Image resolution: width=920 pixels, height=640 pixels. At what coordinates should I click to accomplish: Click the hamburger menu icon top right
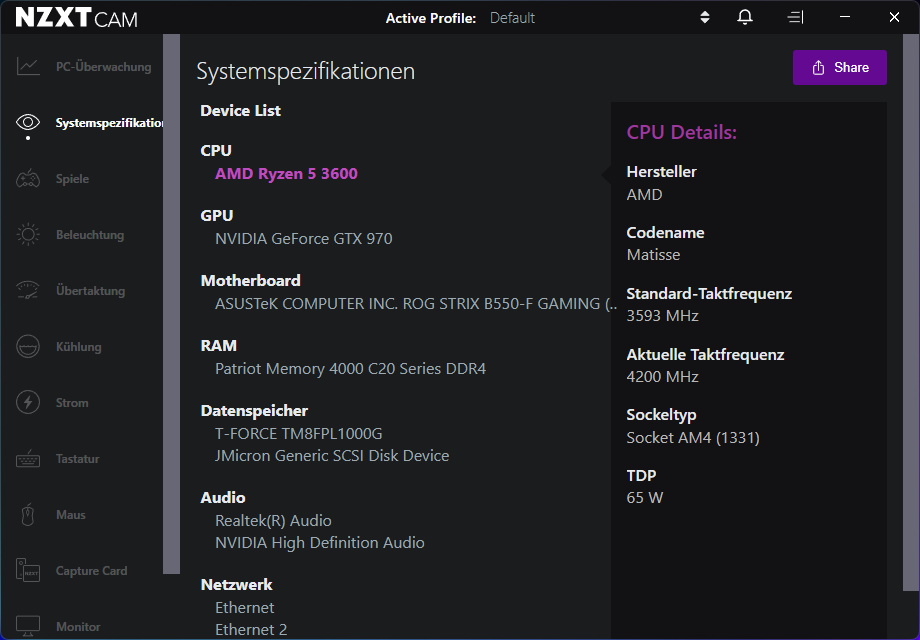pyautogui.click(x=795, y=17)
